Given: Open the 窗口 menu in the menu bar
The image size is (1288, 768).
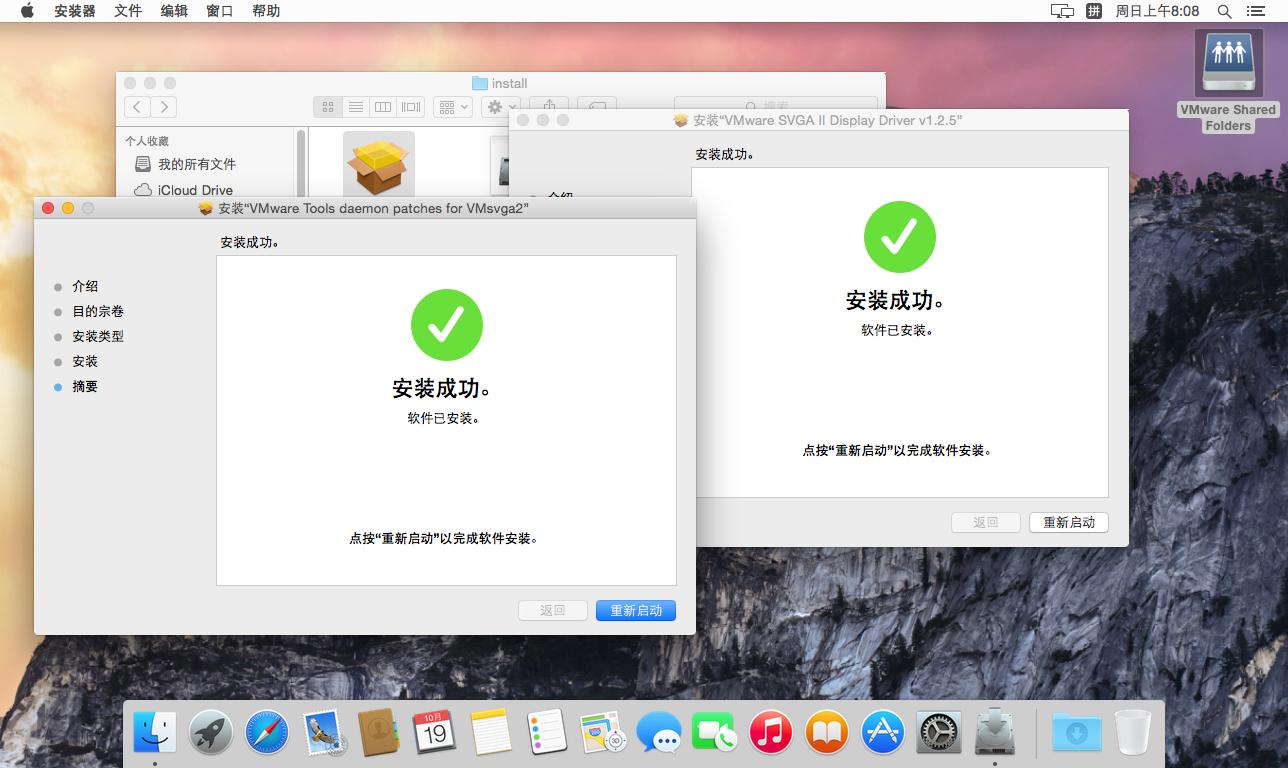Looking at the screenshot, I should tap(219, 11).
